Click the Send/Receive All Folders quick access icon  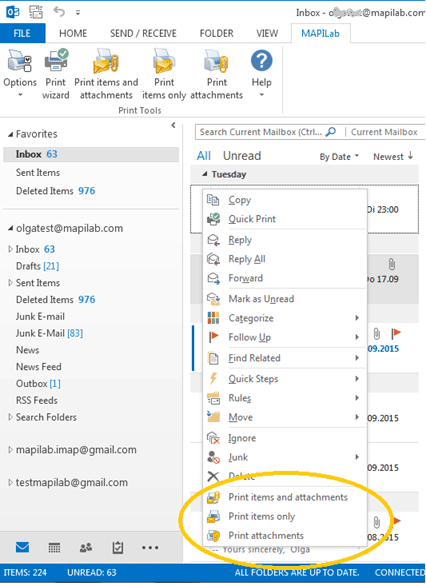[x=36, y=12]
